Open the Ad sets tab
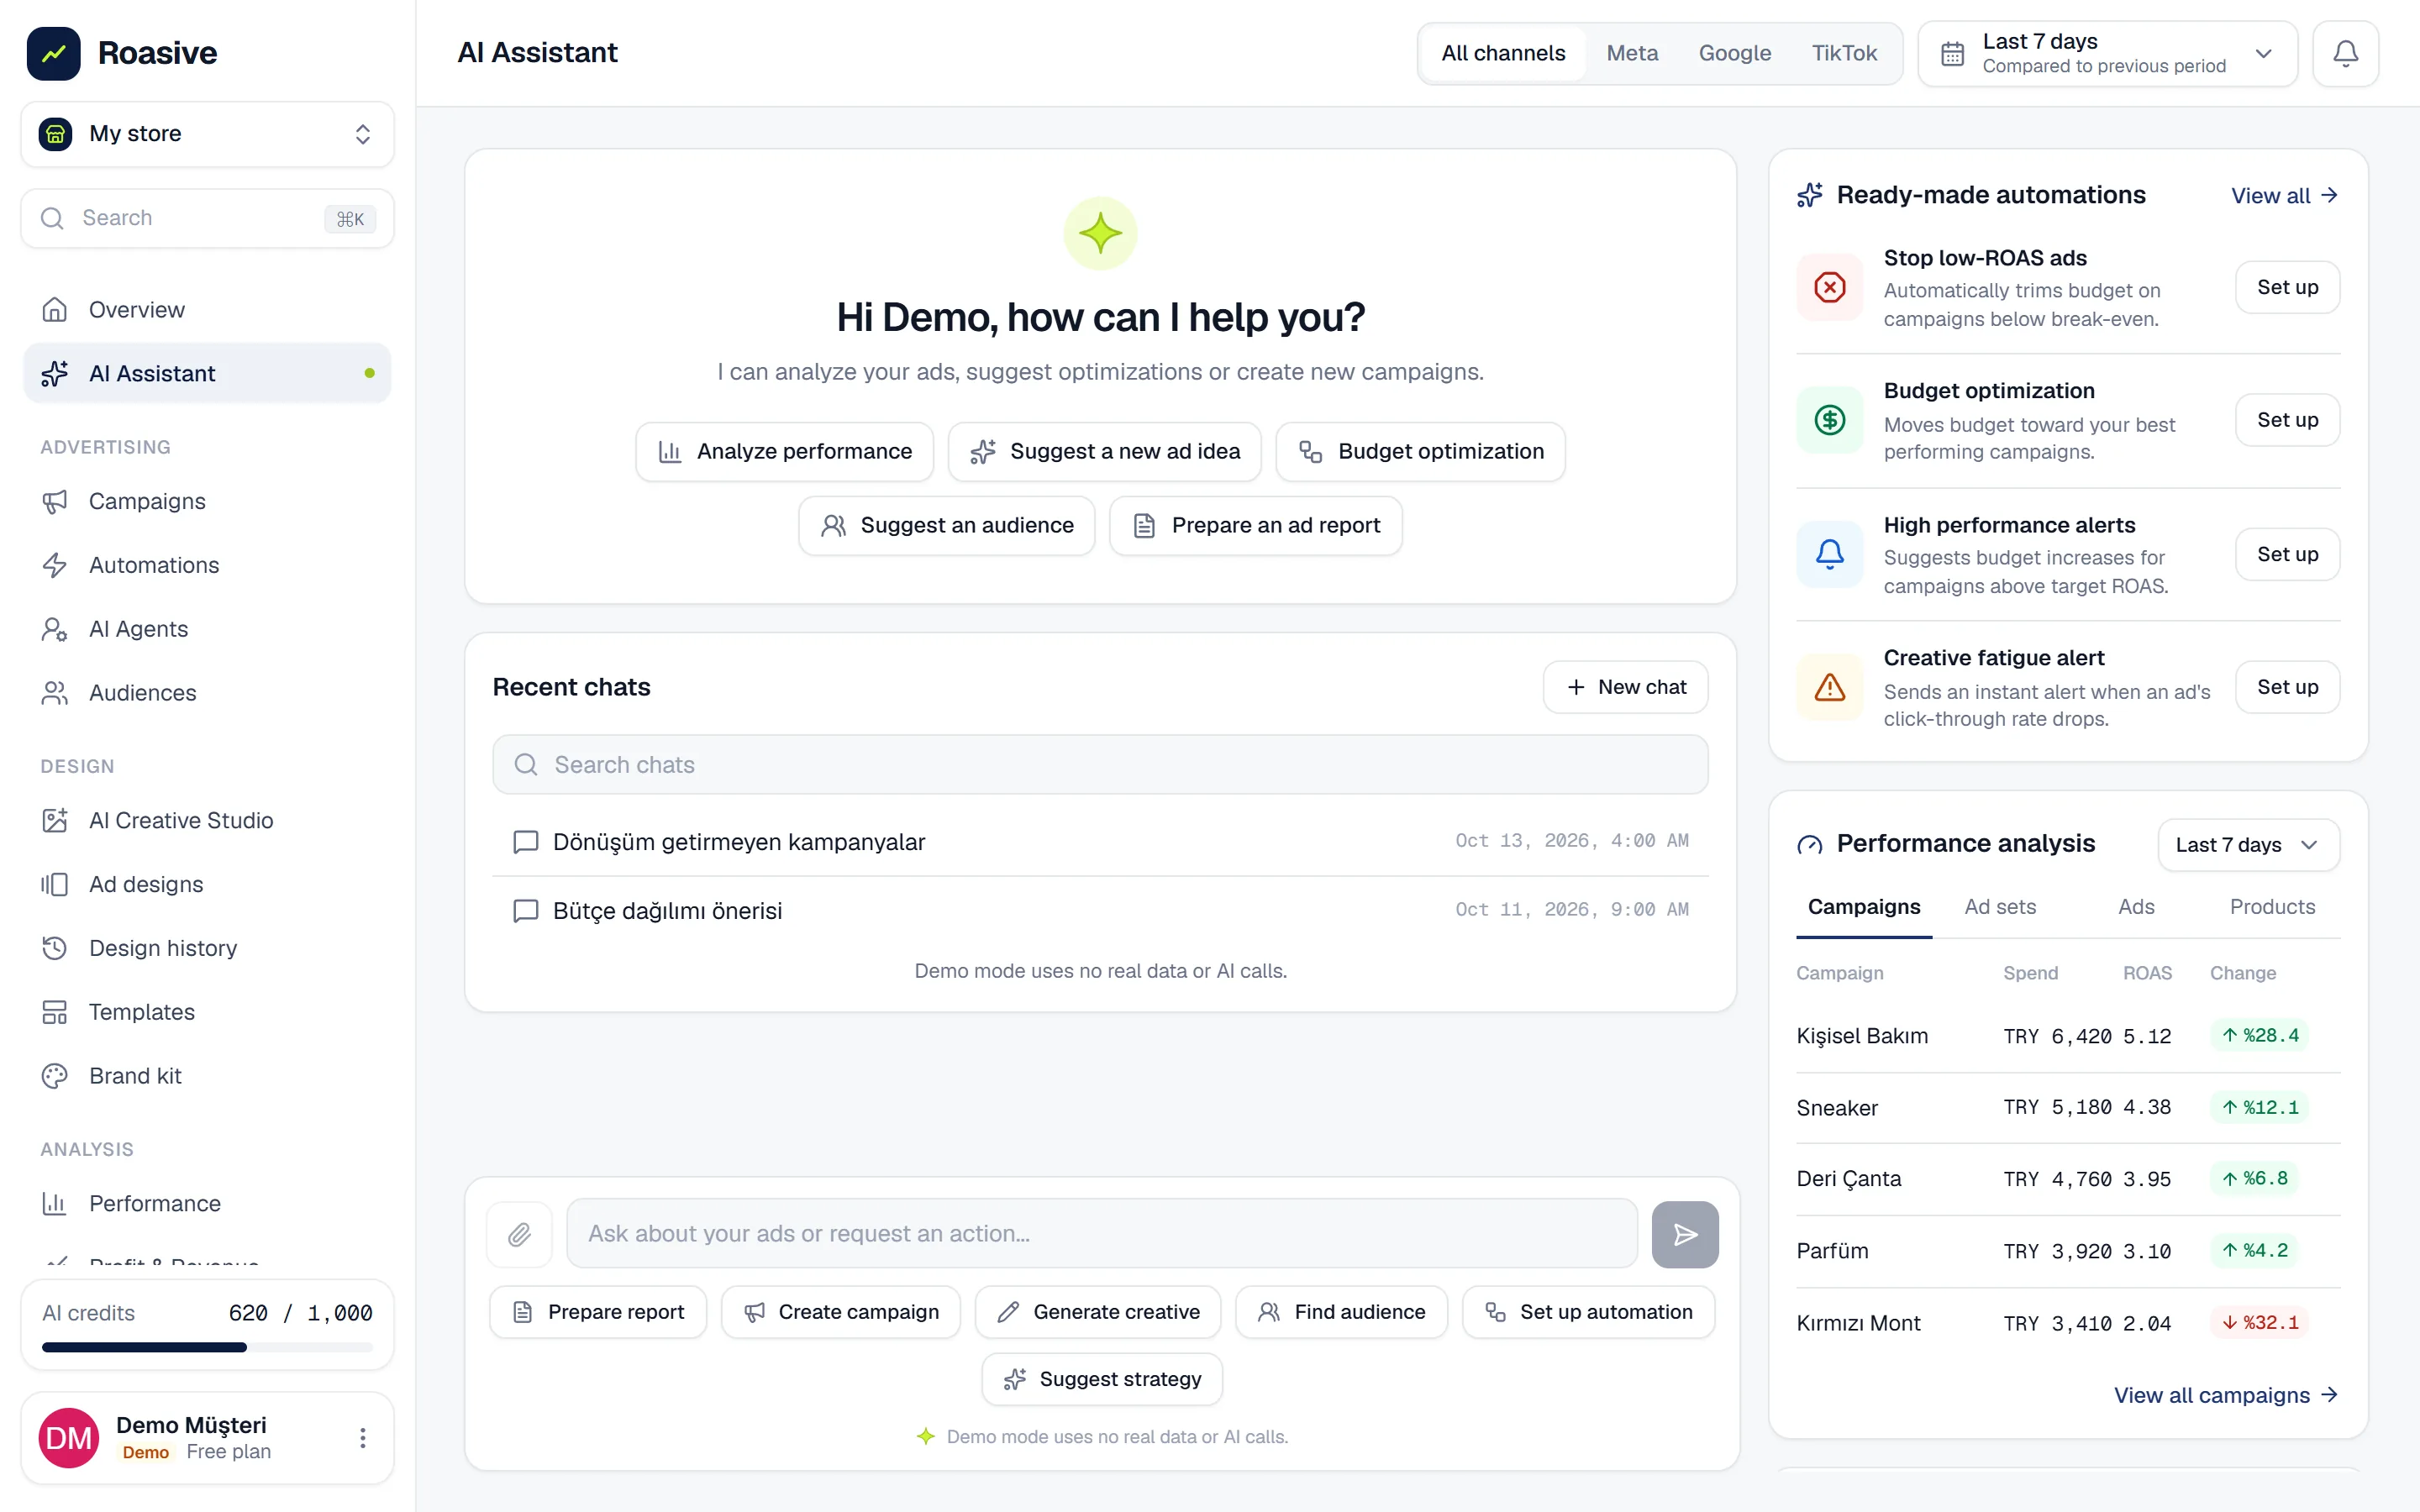The height and width of the screenshot is (1512, 2420). pyautogui.click(x=2000, y=907)
